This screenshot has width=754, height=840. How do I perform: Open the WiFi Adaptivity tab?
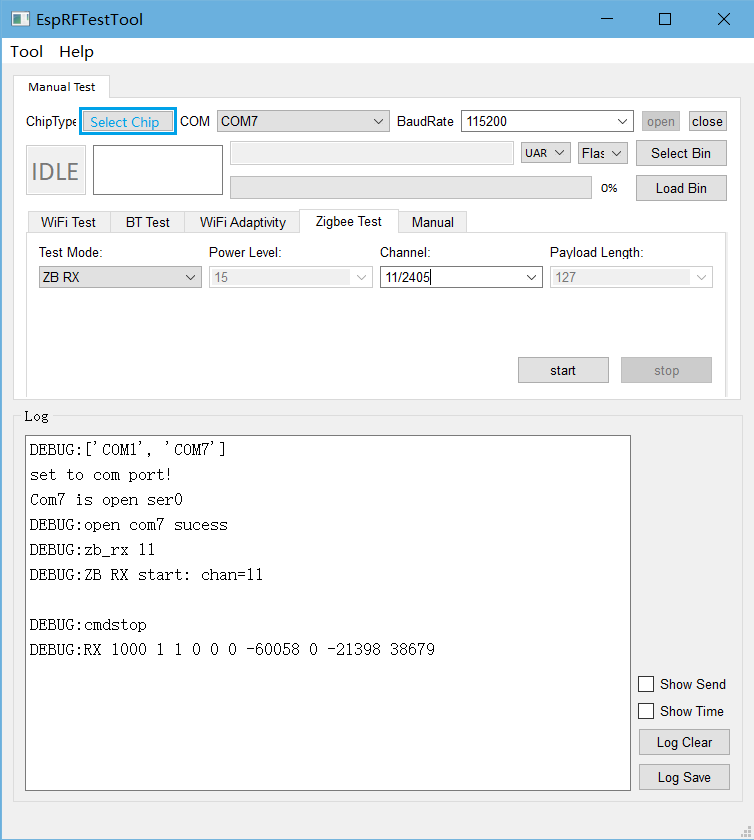coord(243,222)
